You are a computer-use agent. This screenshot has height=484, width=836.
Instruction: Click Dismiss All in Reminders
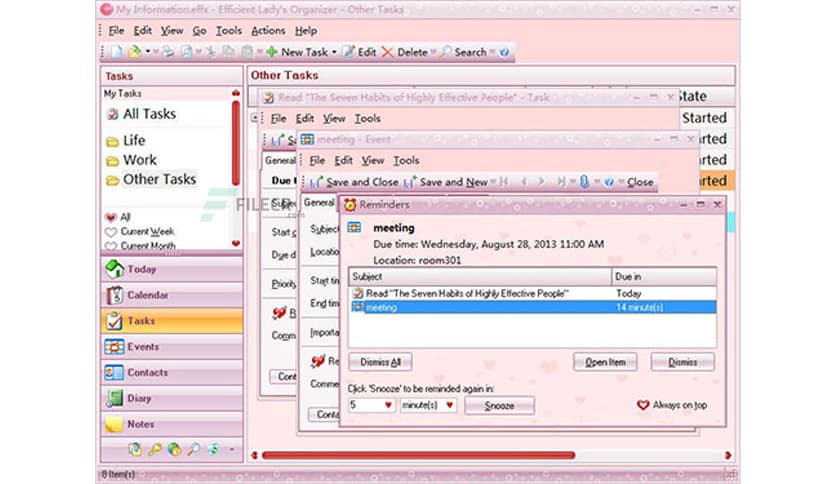pyautogui.click(x=380, y=362)
